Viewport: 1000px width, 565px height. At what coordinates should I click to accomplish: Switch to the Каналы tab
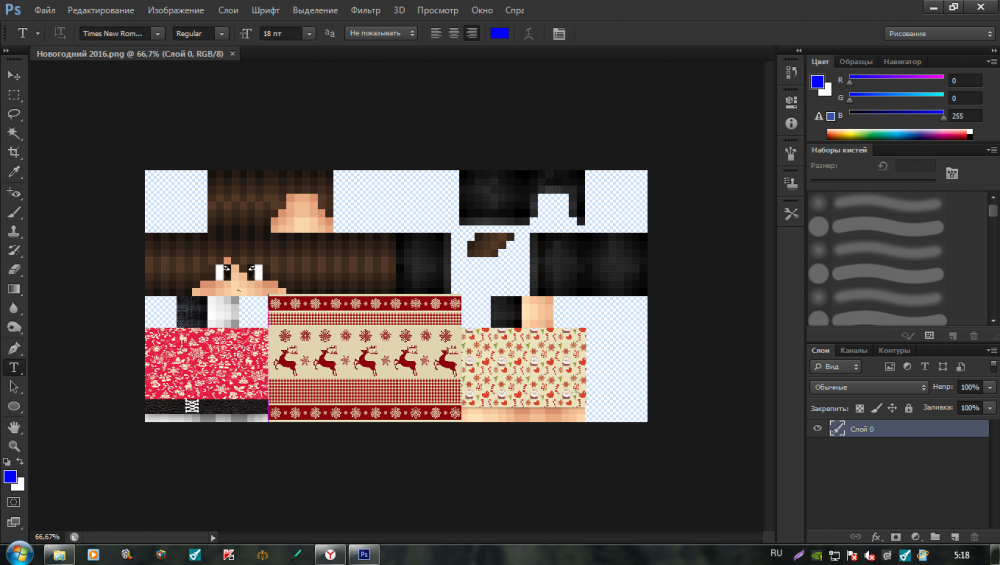(x=853, y=351)
